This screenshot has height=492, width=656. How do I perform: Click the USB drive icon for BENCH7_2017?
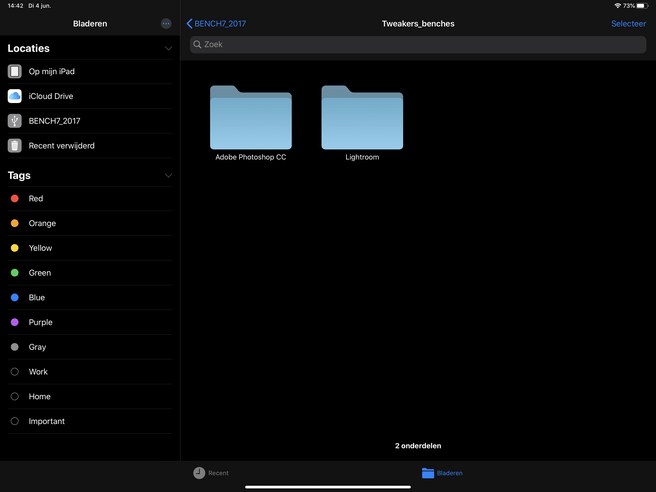[15, 120]
